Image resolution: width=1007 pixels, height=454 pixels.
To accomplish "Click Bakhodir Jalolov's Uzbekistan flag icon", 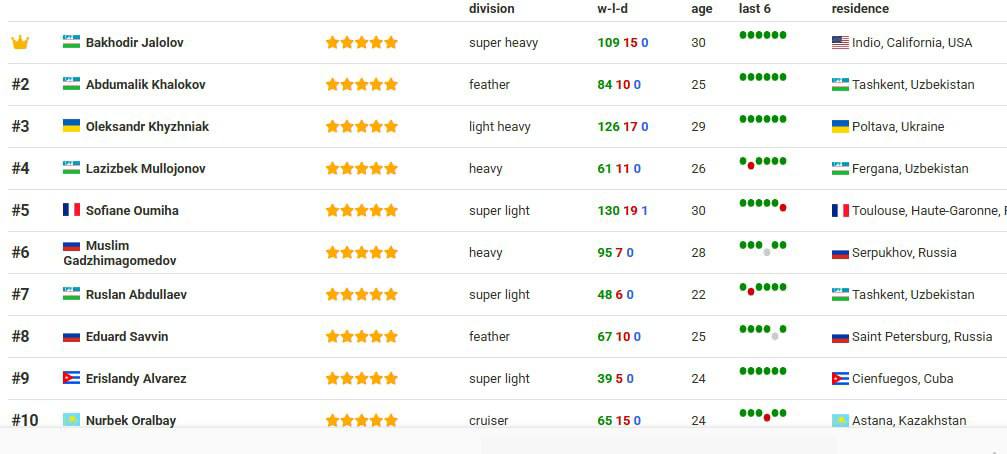I will point(71,42).
